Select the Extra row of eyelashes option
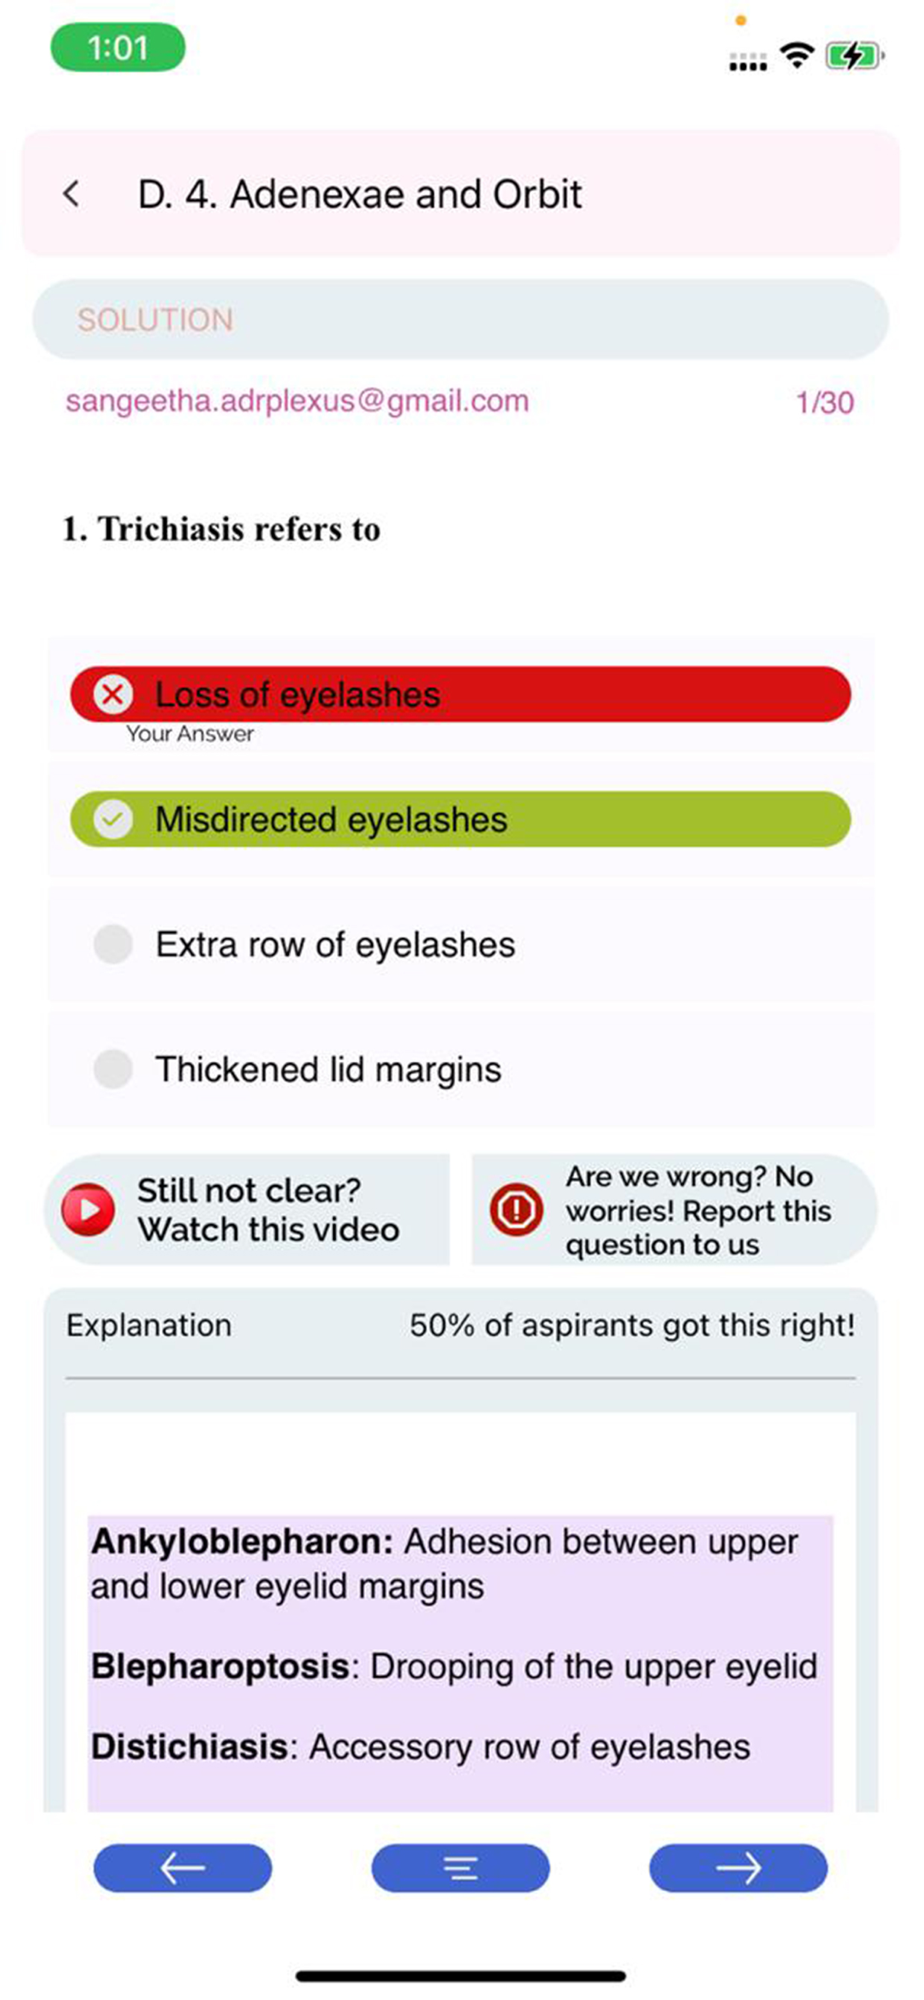Image resolution: width=924 pixels, height=2000 pixels. click(460, 944)
